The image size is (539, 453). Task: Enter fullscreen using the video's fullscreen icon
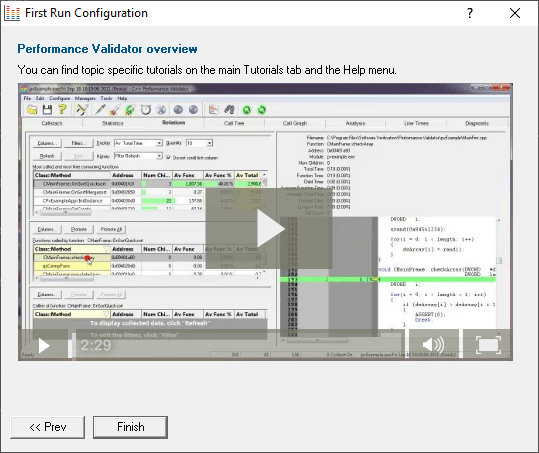(488, 345)
